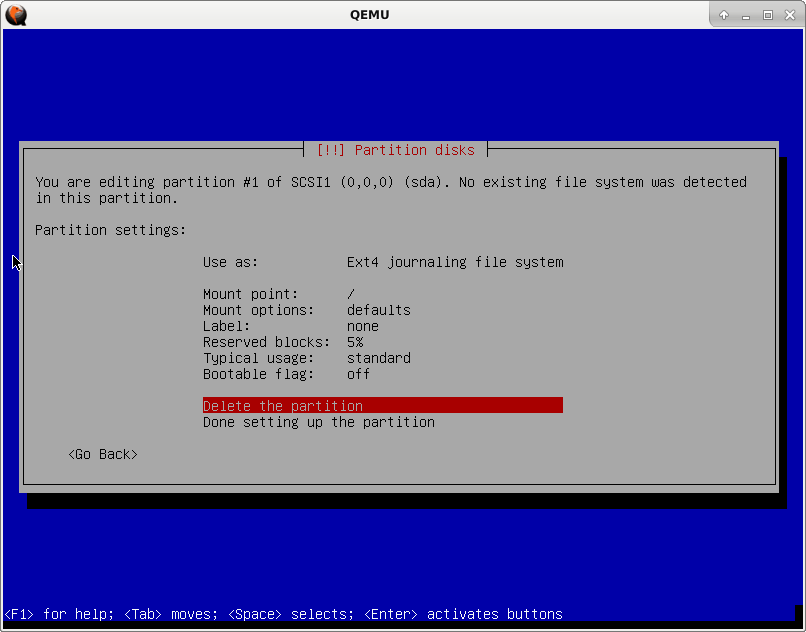Image resolution: width=806 pixels, height=632 pixels.
Task: Maximize the QEMU window
Action: [x=768, y=15]
